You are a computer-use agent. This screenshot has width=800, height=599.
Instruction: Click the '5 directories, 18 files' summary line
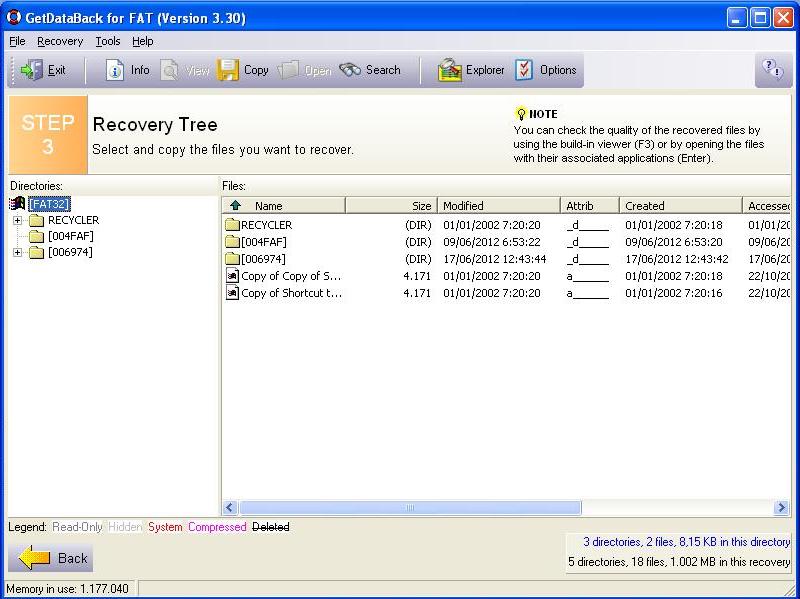tap(679, 562)
